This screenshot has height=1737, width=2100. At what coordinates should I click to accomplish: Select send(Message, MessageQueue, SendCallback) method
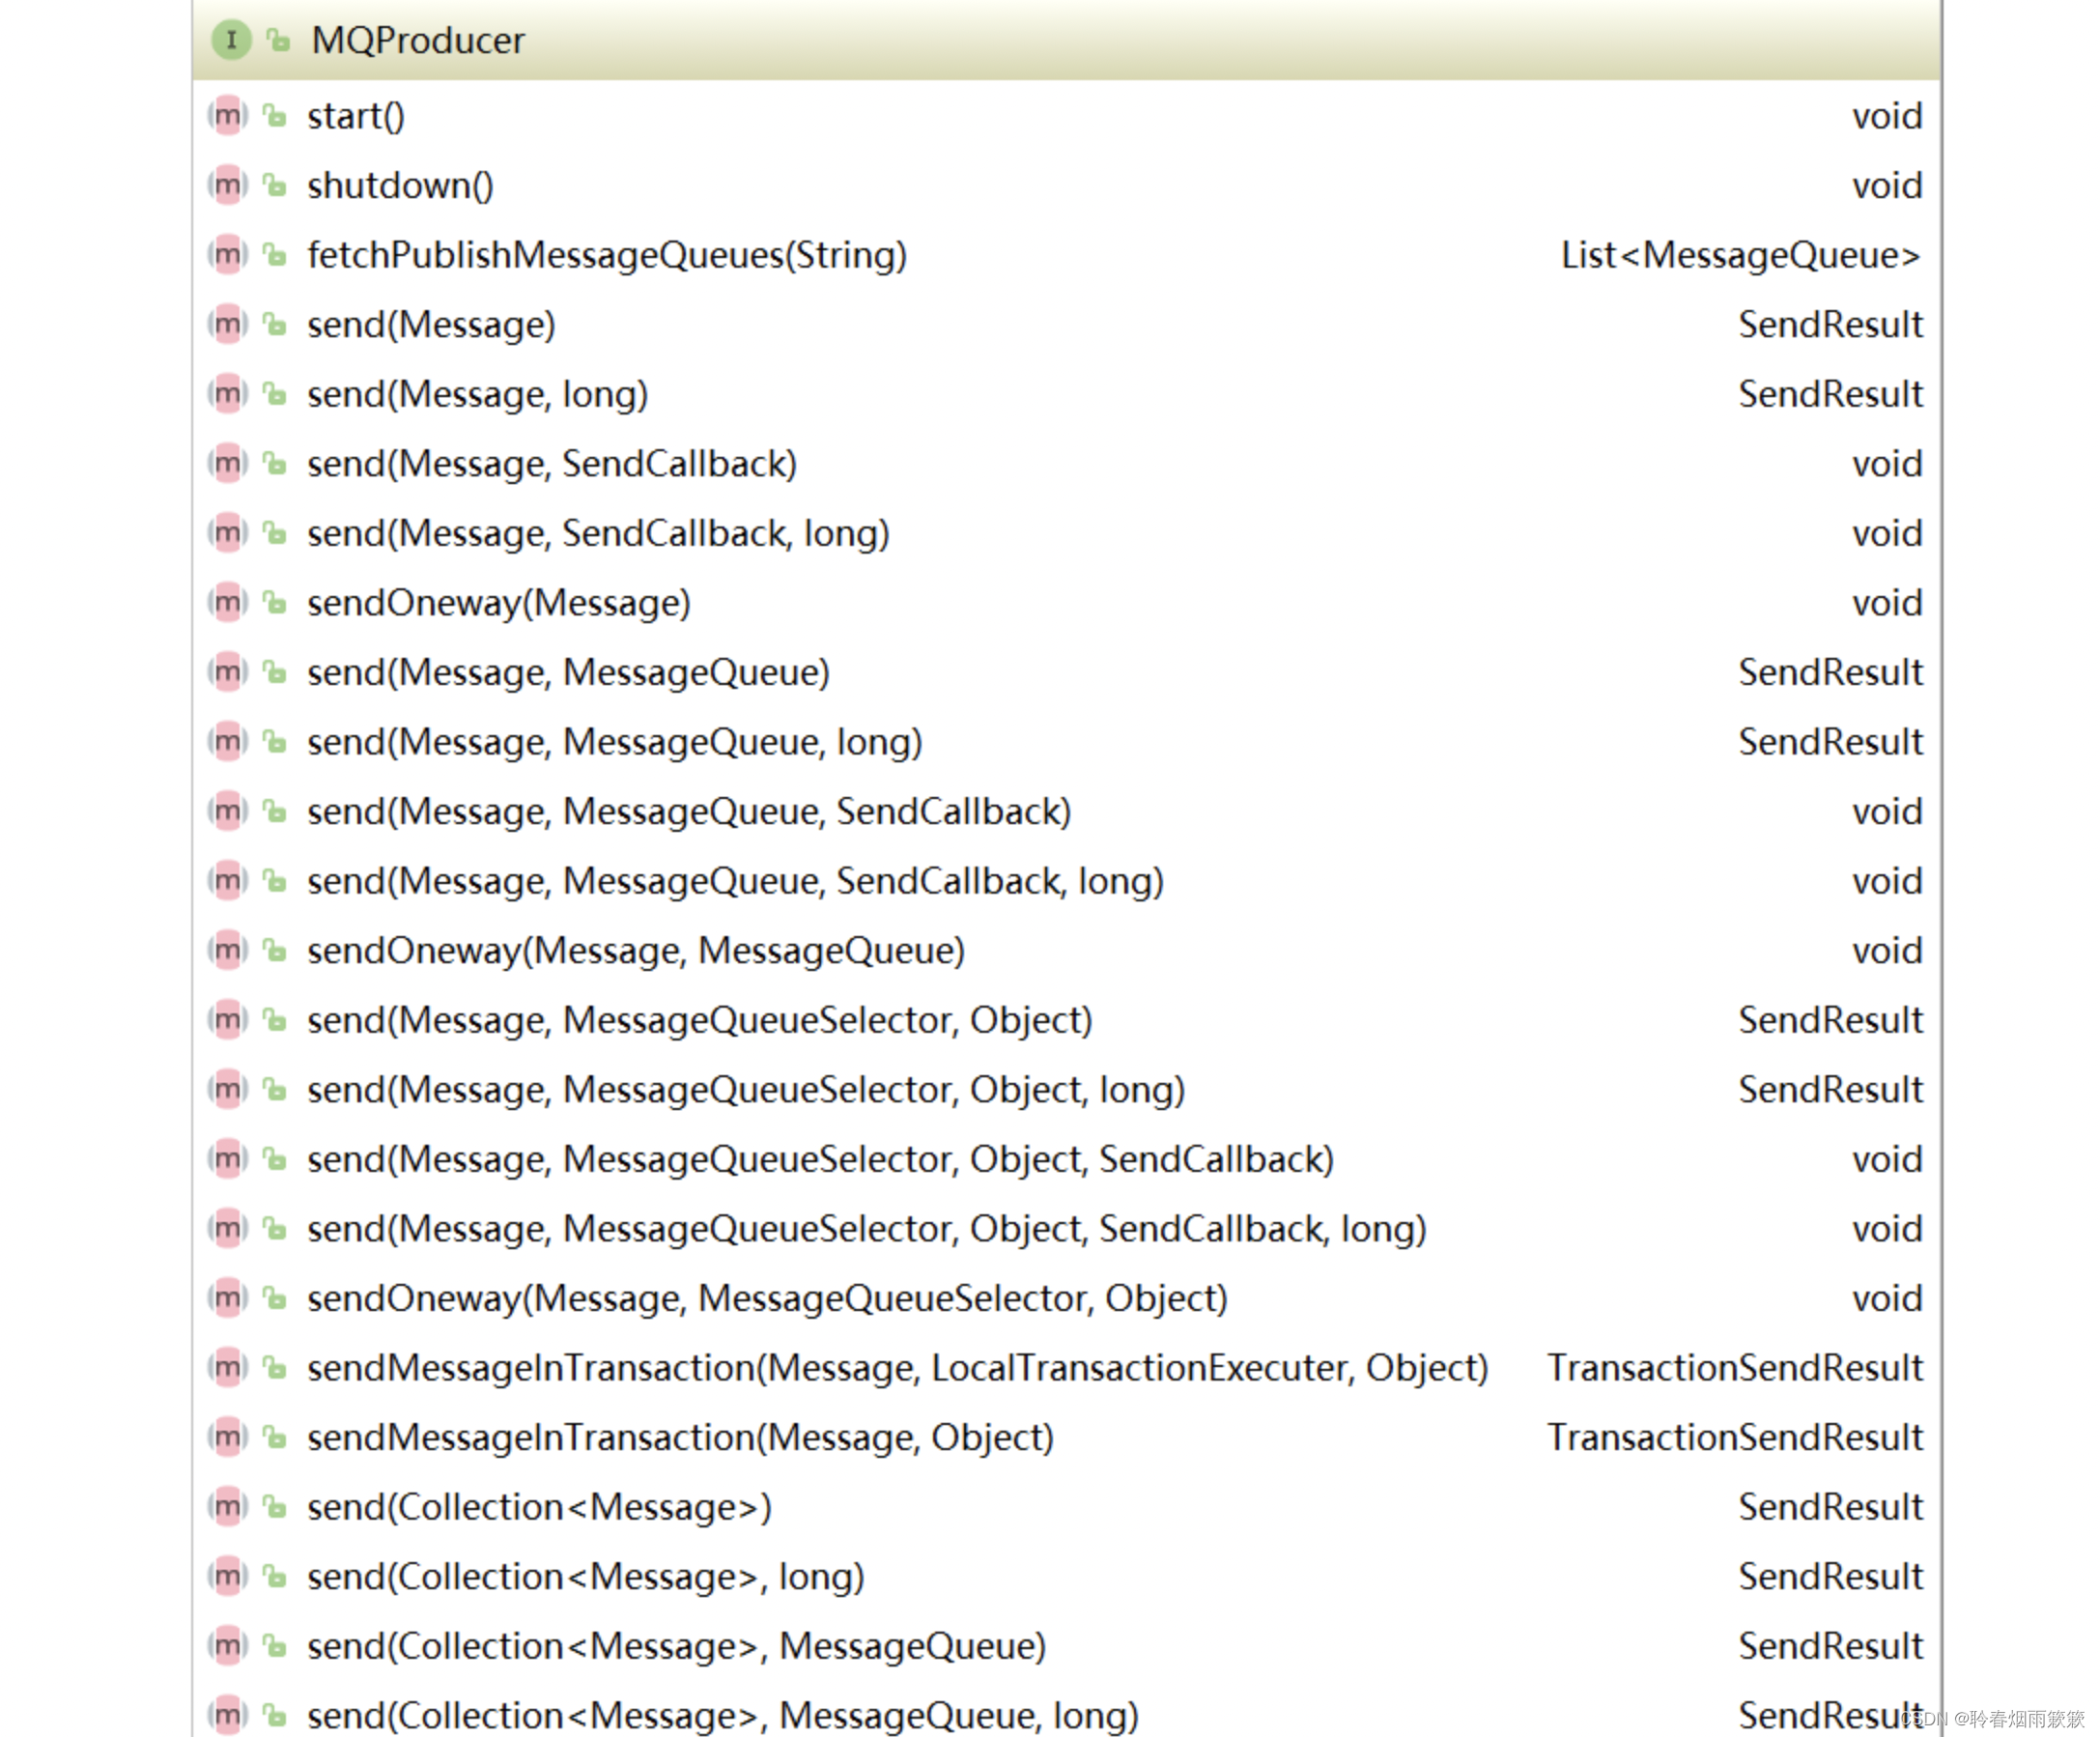coord(689,812)
